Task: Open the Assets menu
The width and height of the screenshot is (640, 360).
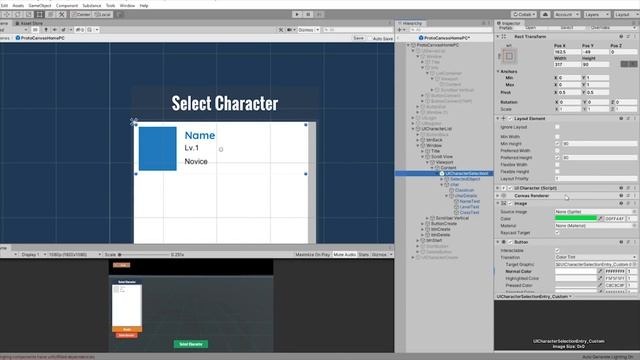Action: (x=18, y=6)
